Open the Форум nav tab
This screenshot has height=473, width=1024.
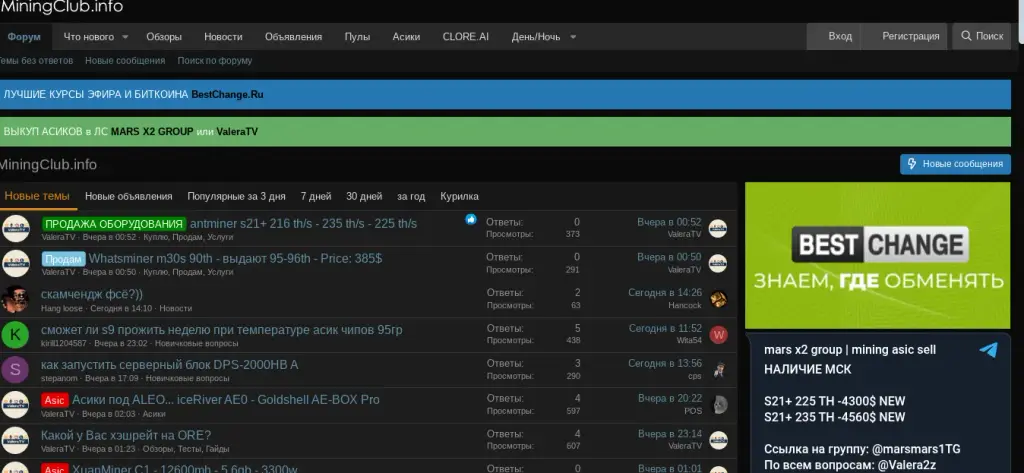(24, 37)
